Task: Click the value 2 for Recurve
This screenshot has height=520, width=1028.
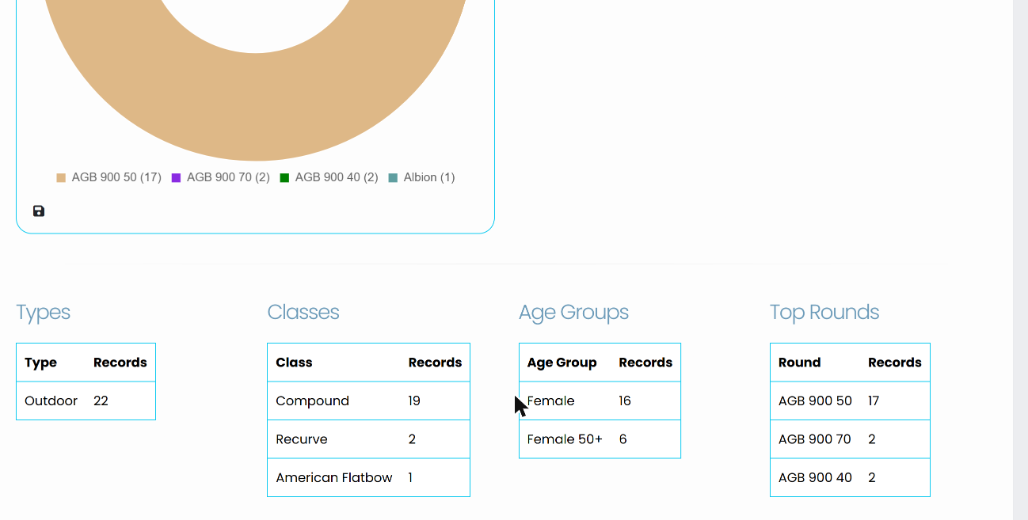Action: click(412, 439)
